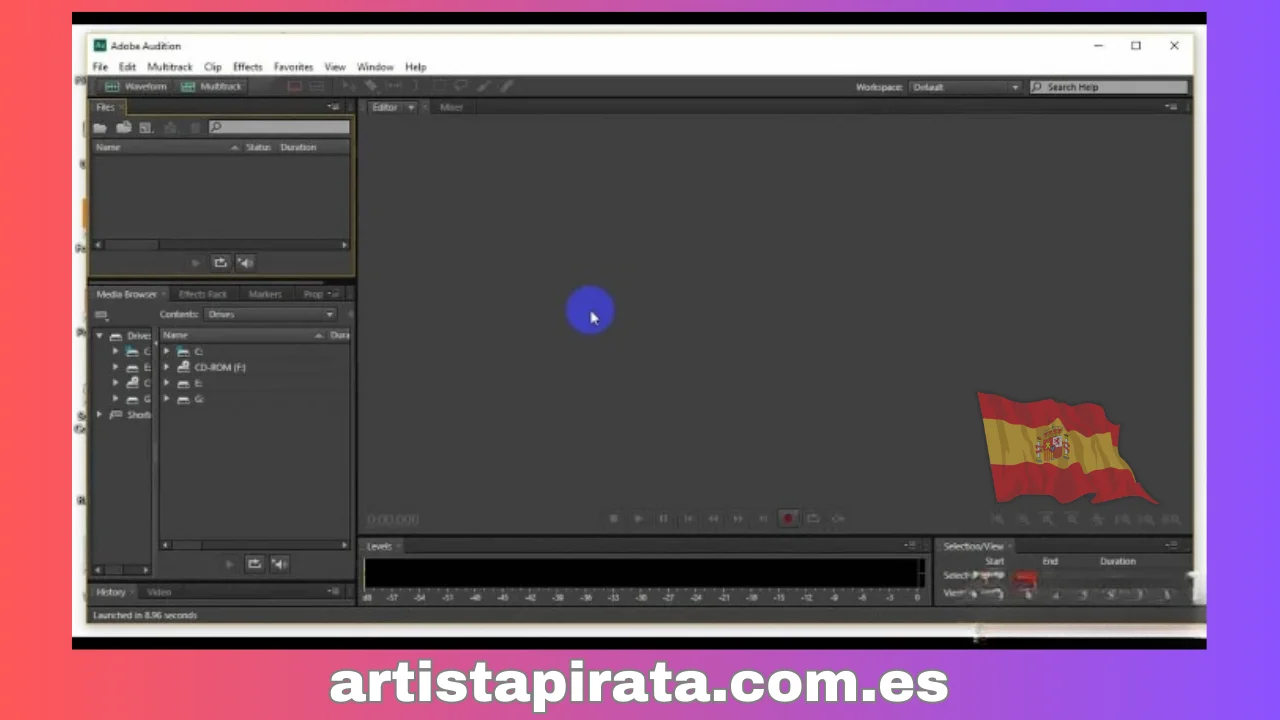Click the Import File icon in Files panel
This screenshot has height=720, width=1280.
[123, 127]
